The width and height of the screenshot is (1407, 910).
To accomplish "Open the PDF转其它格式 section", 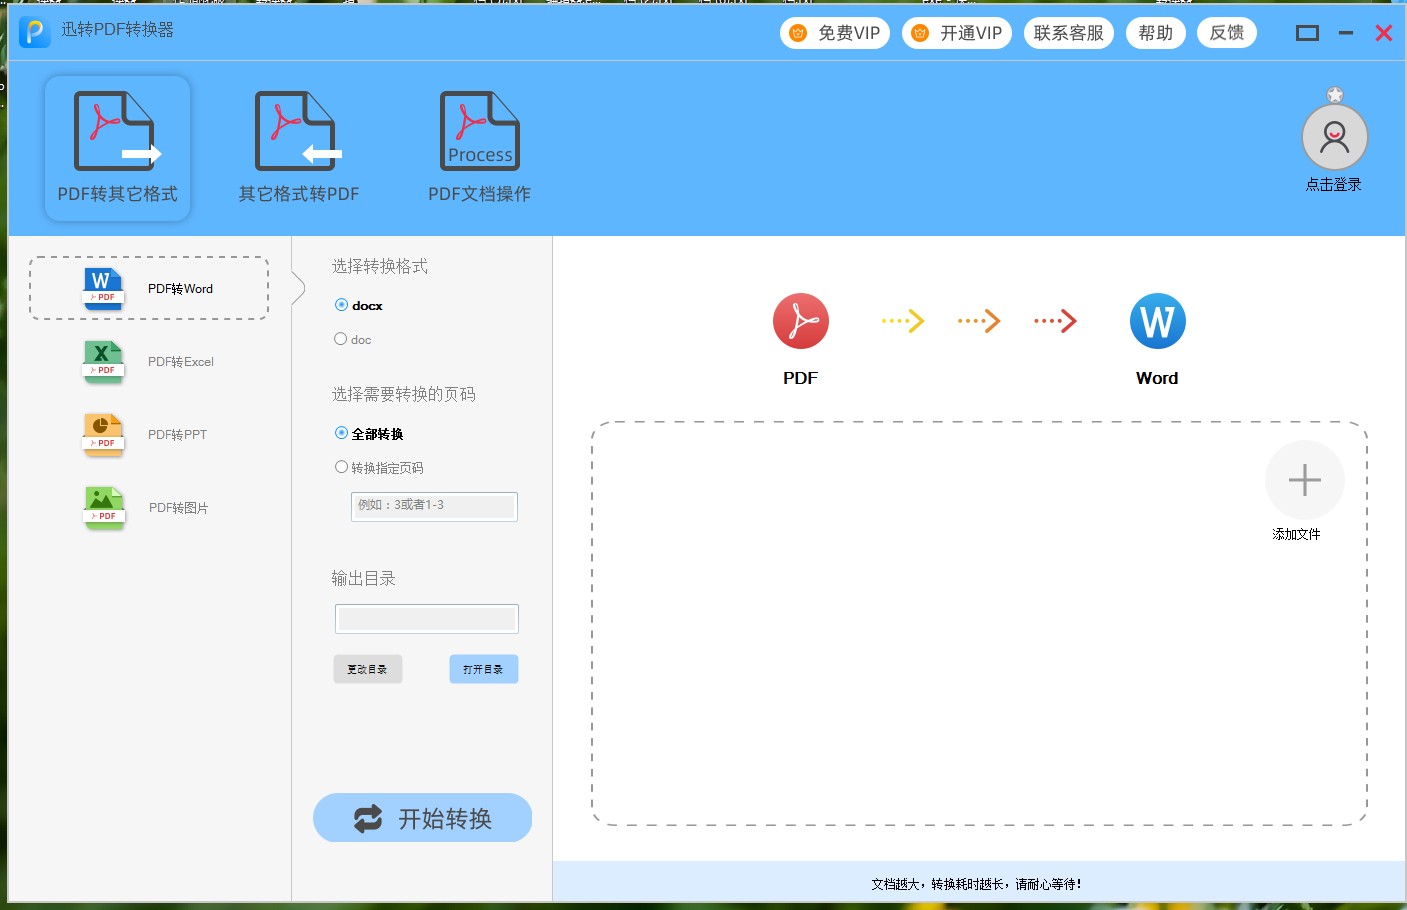I will point(117,148).
